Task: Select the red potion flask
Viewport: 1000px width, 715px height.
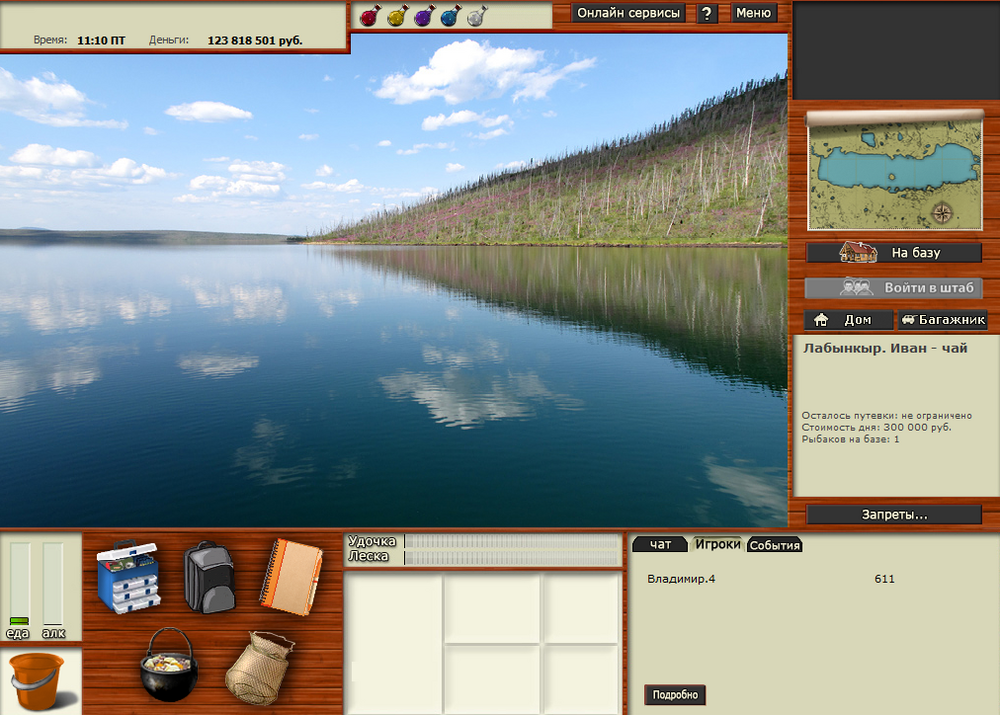Action: pyautogui.click(x=369, y=16)
